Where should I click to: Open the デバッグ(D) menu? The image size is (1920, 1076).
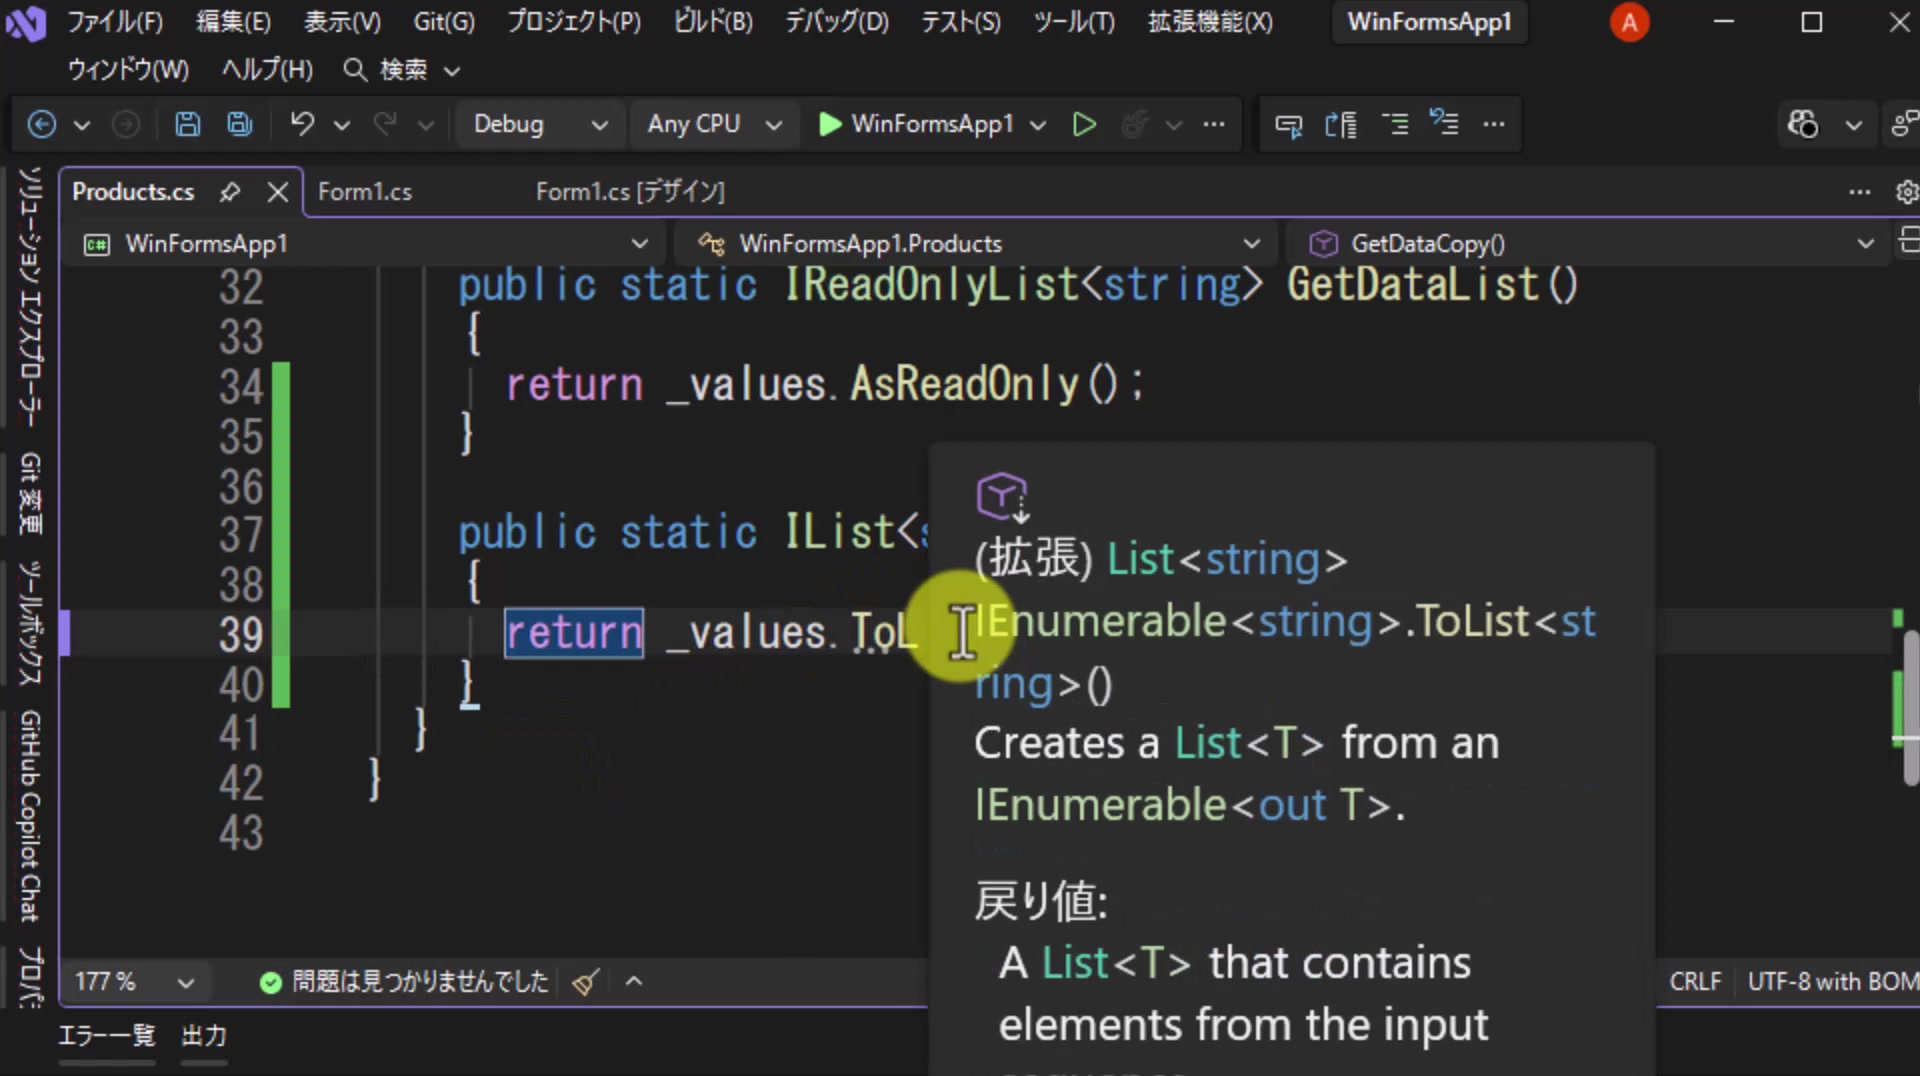(836, 22)
